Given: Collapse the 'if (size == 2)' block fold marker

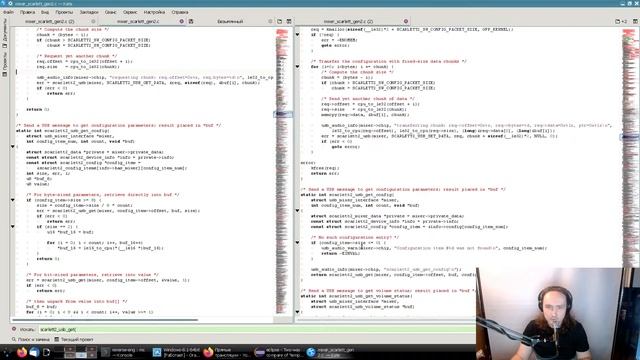Looking at the screenshot, I should 13,227.
